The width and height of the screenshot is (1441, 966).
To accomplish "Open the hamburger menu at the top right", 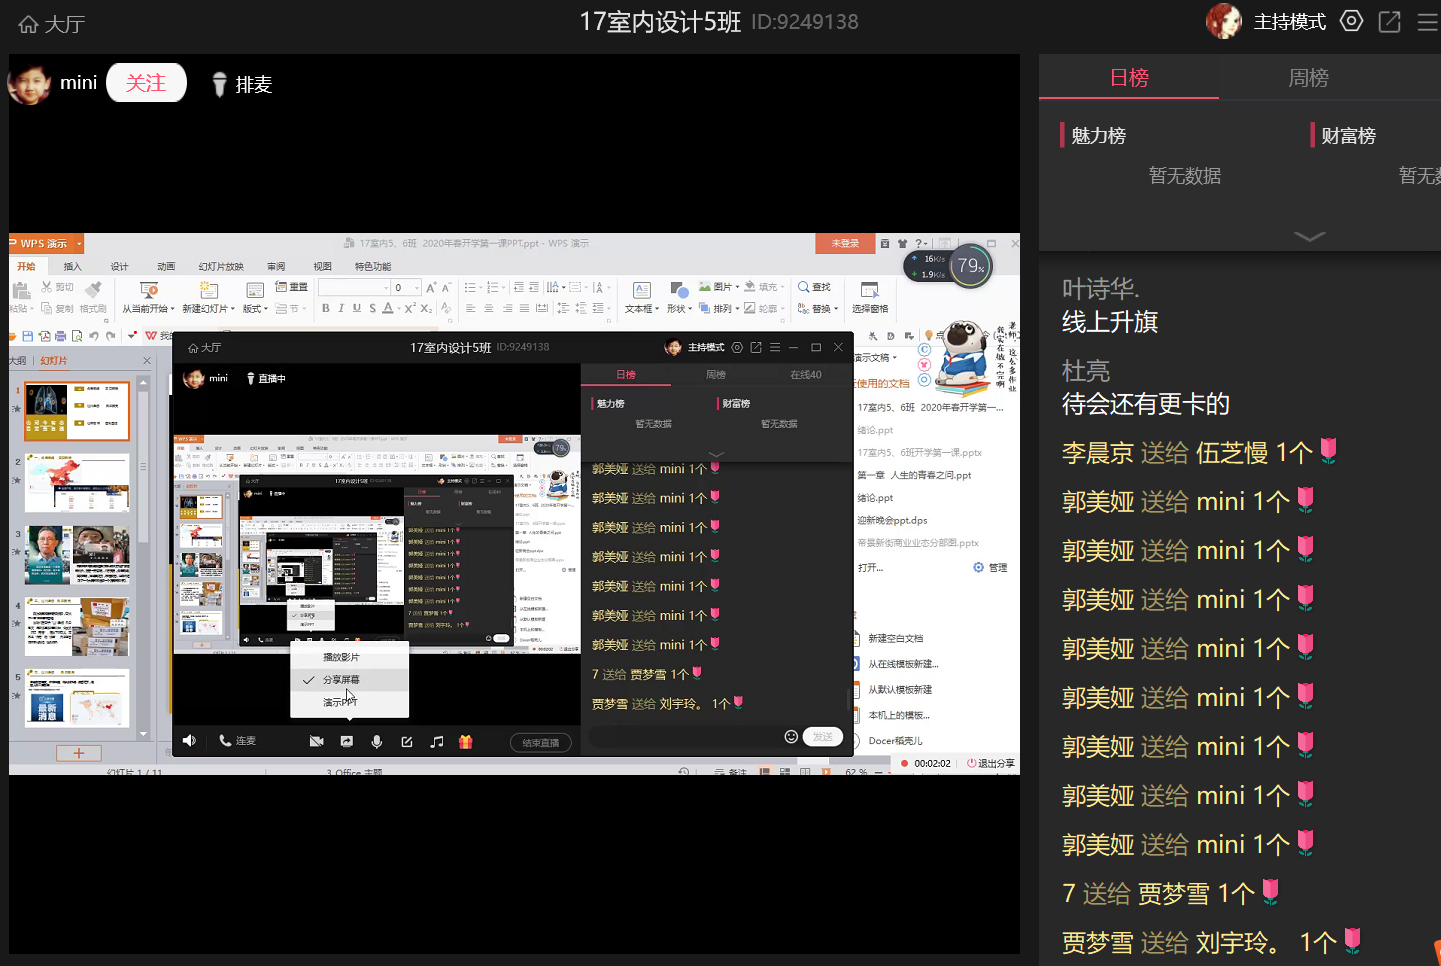I will (x=1428, y=22).
